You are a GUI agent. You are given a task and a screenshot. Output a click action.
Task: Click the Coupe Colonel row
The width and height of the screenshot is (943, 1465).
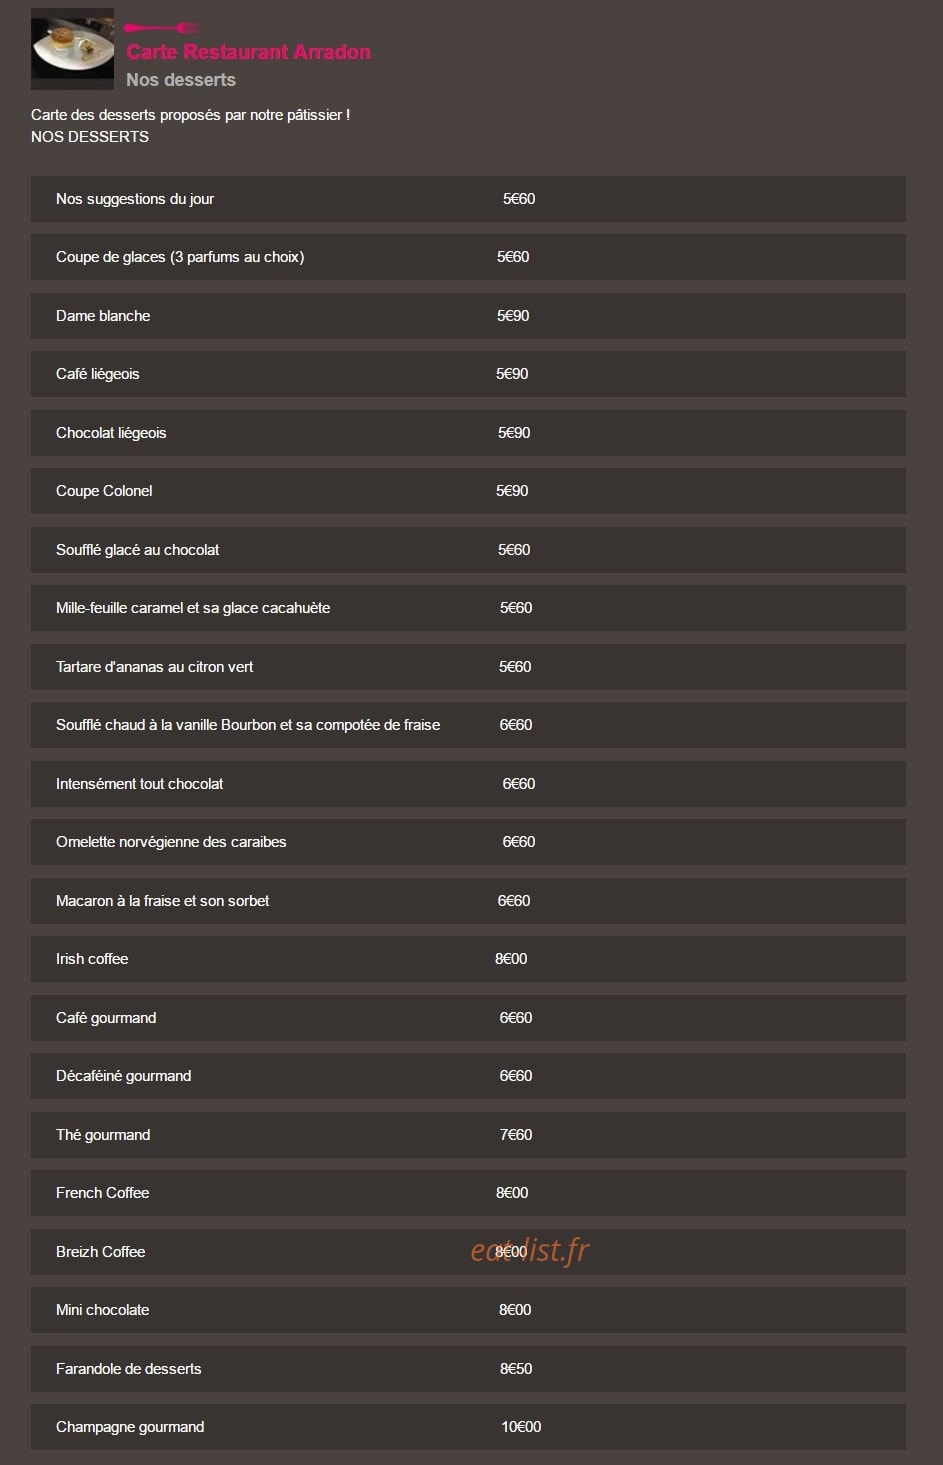(468, 491)
